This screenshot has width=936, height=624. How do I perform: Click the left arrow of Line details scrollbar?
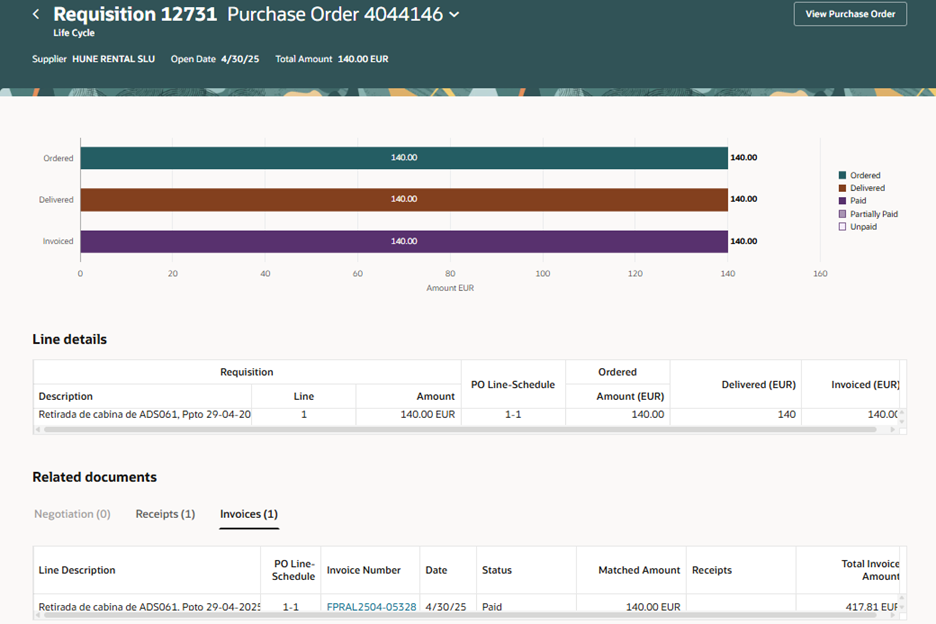pyautogui.click(x=38, y=429)
